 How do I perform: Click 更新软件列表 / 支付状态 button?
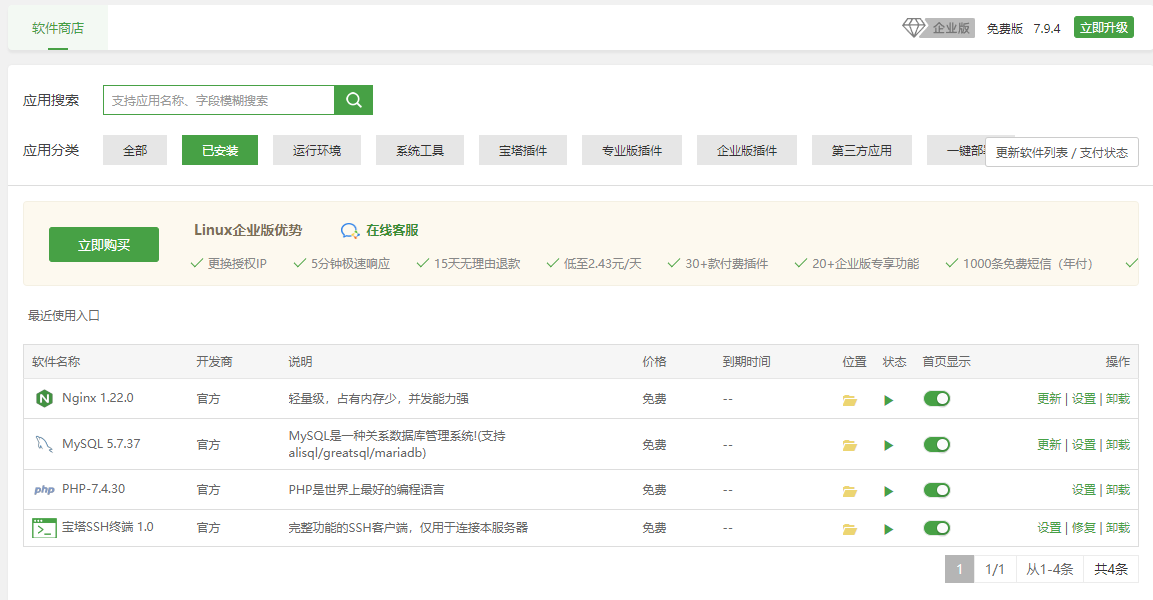[x=1061, y=153]
